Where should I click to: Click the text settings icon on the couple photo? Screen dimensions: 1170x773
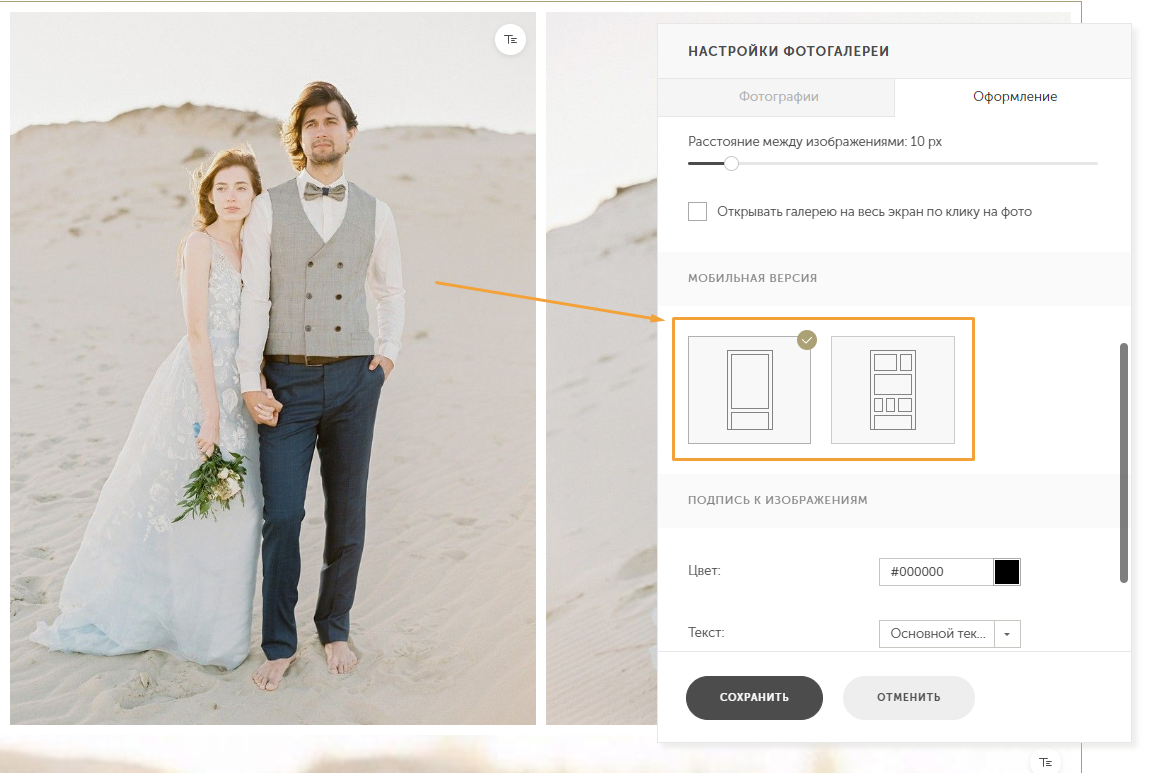coord(511,39)
